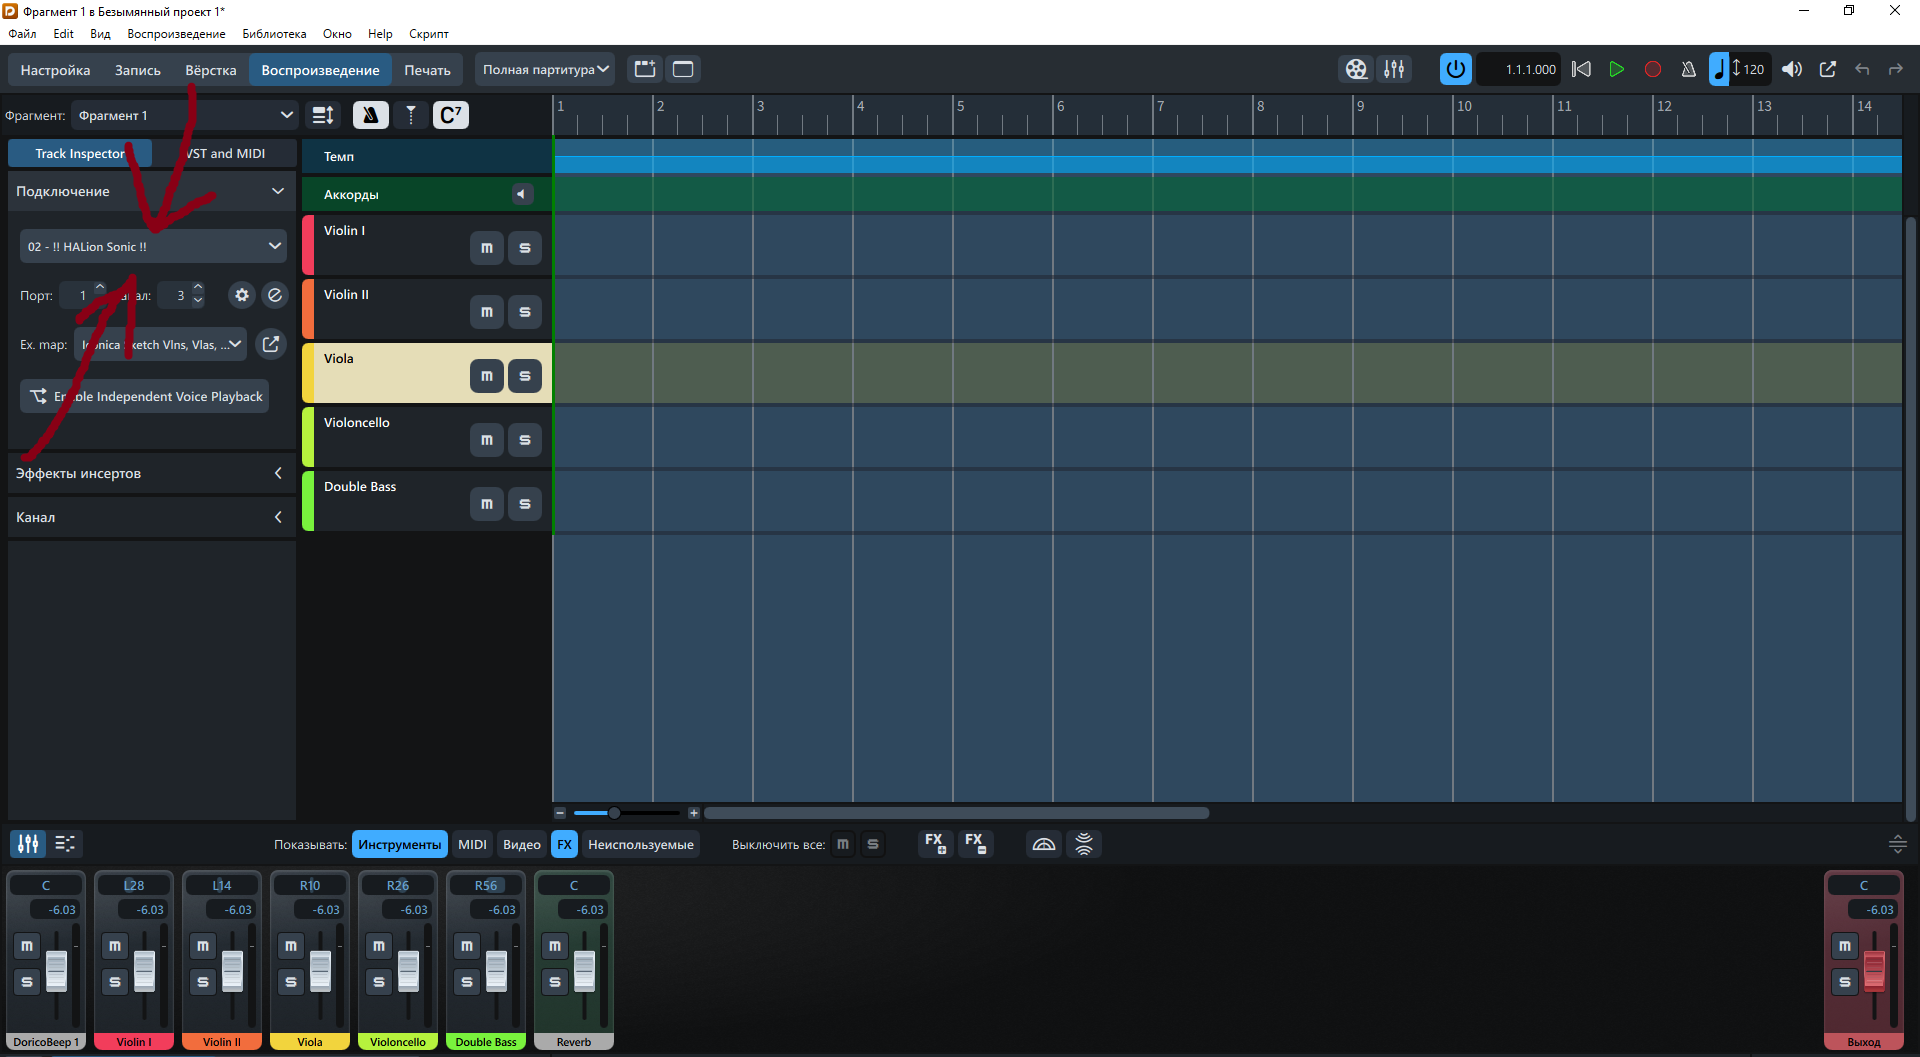Expand the Канал section
This screenshot has height=1057, width=1920.
(x=278, y=517)
